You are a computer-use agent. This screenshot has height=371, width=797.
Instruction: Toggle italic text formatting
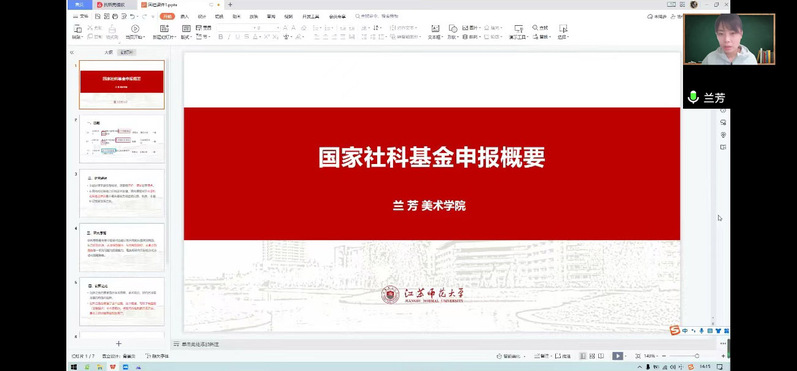pos(229,37)
